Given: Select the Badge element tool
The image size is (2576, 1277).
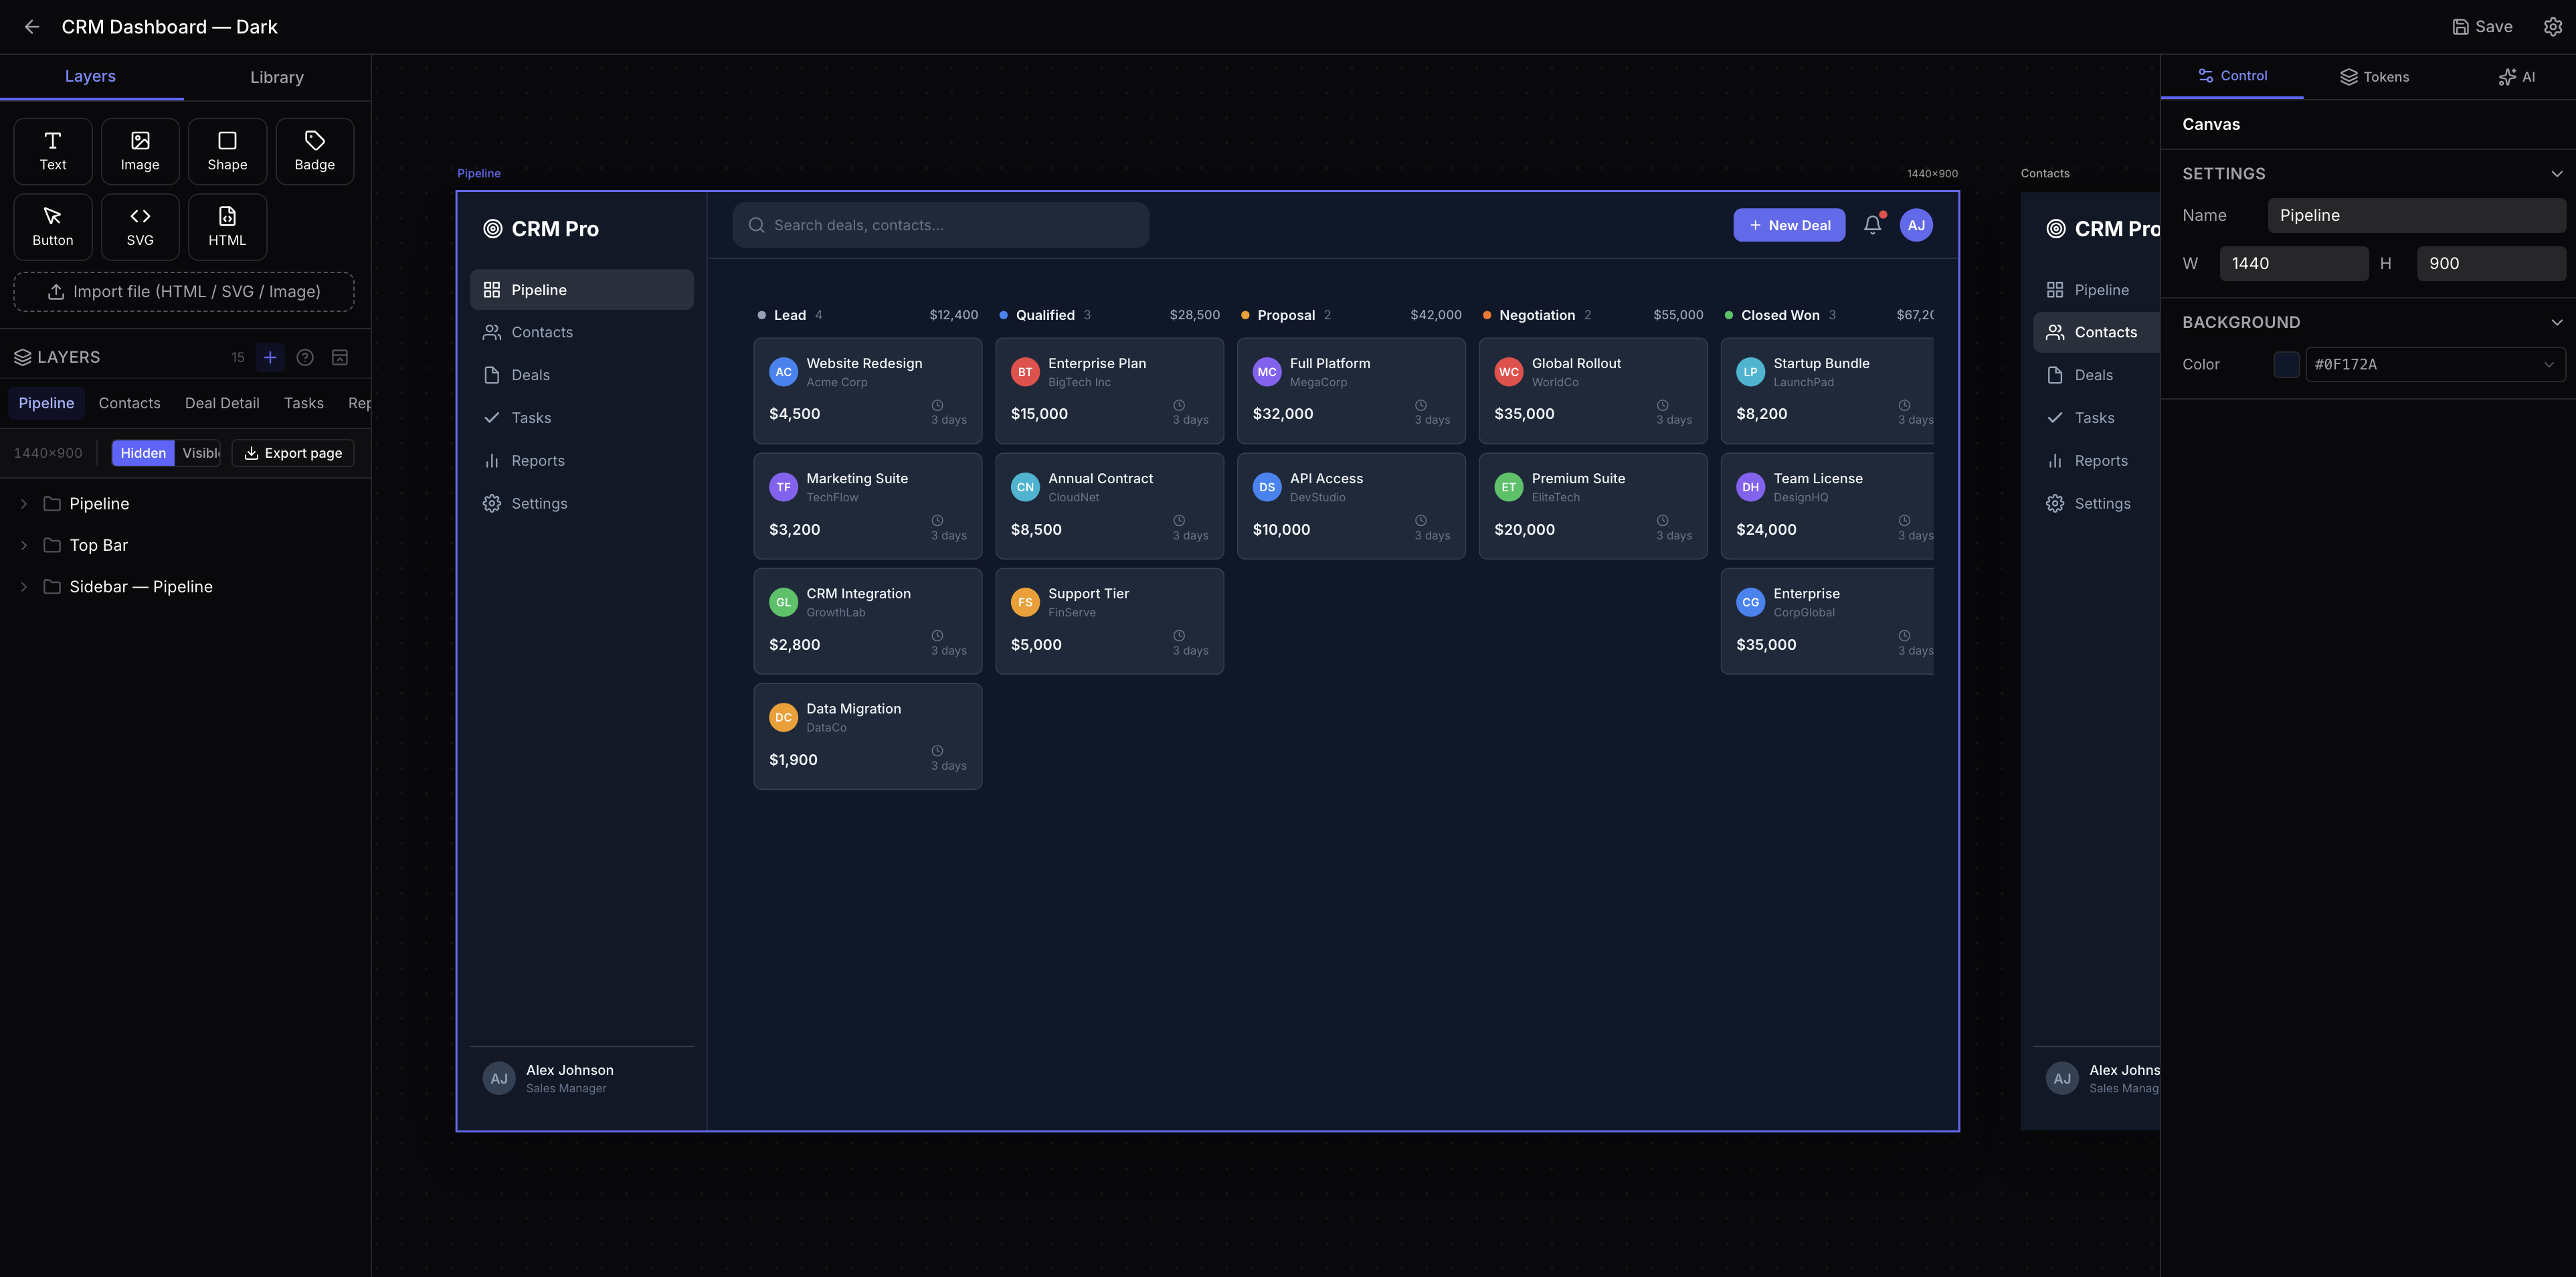Looking at the screenshot, I should click(x=314, y=151).
